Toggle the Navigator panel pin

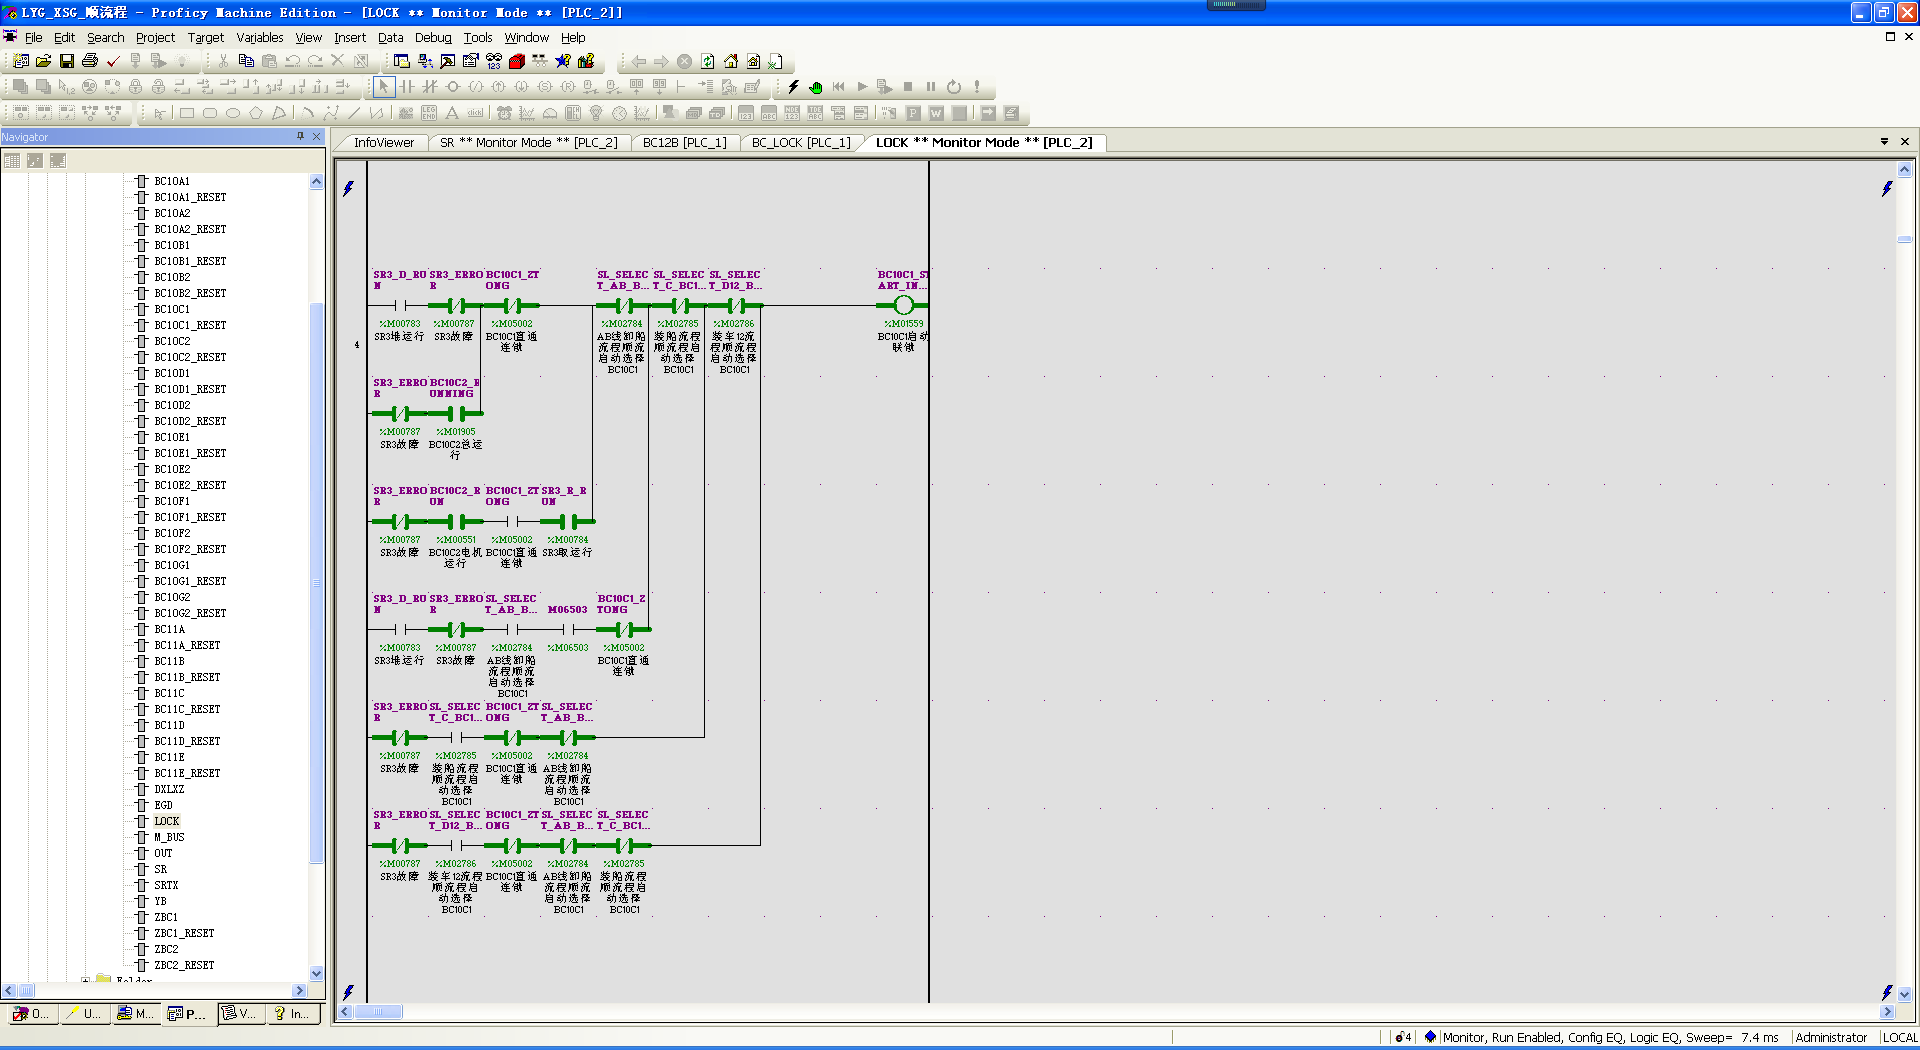point(300,136)
